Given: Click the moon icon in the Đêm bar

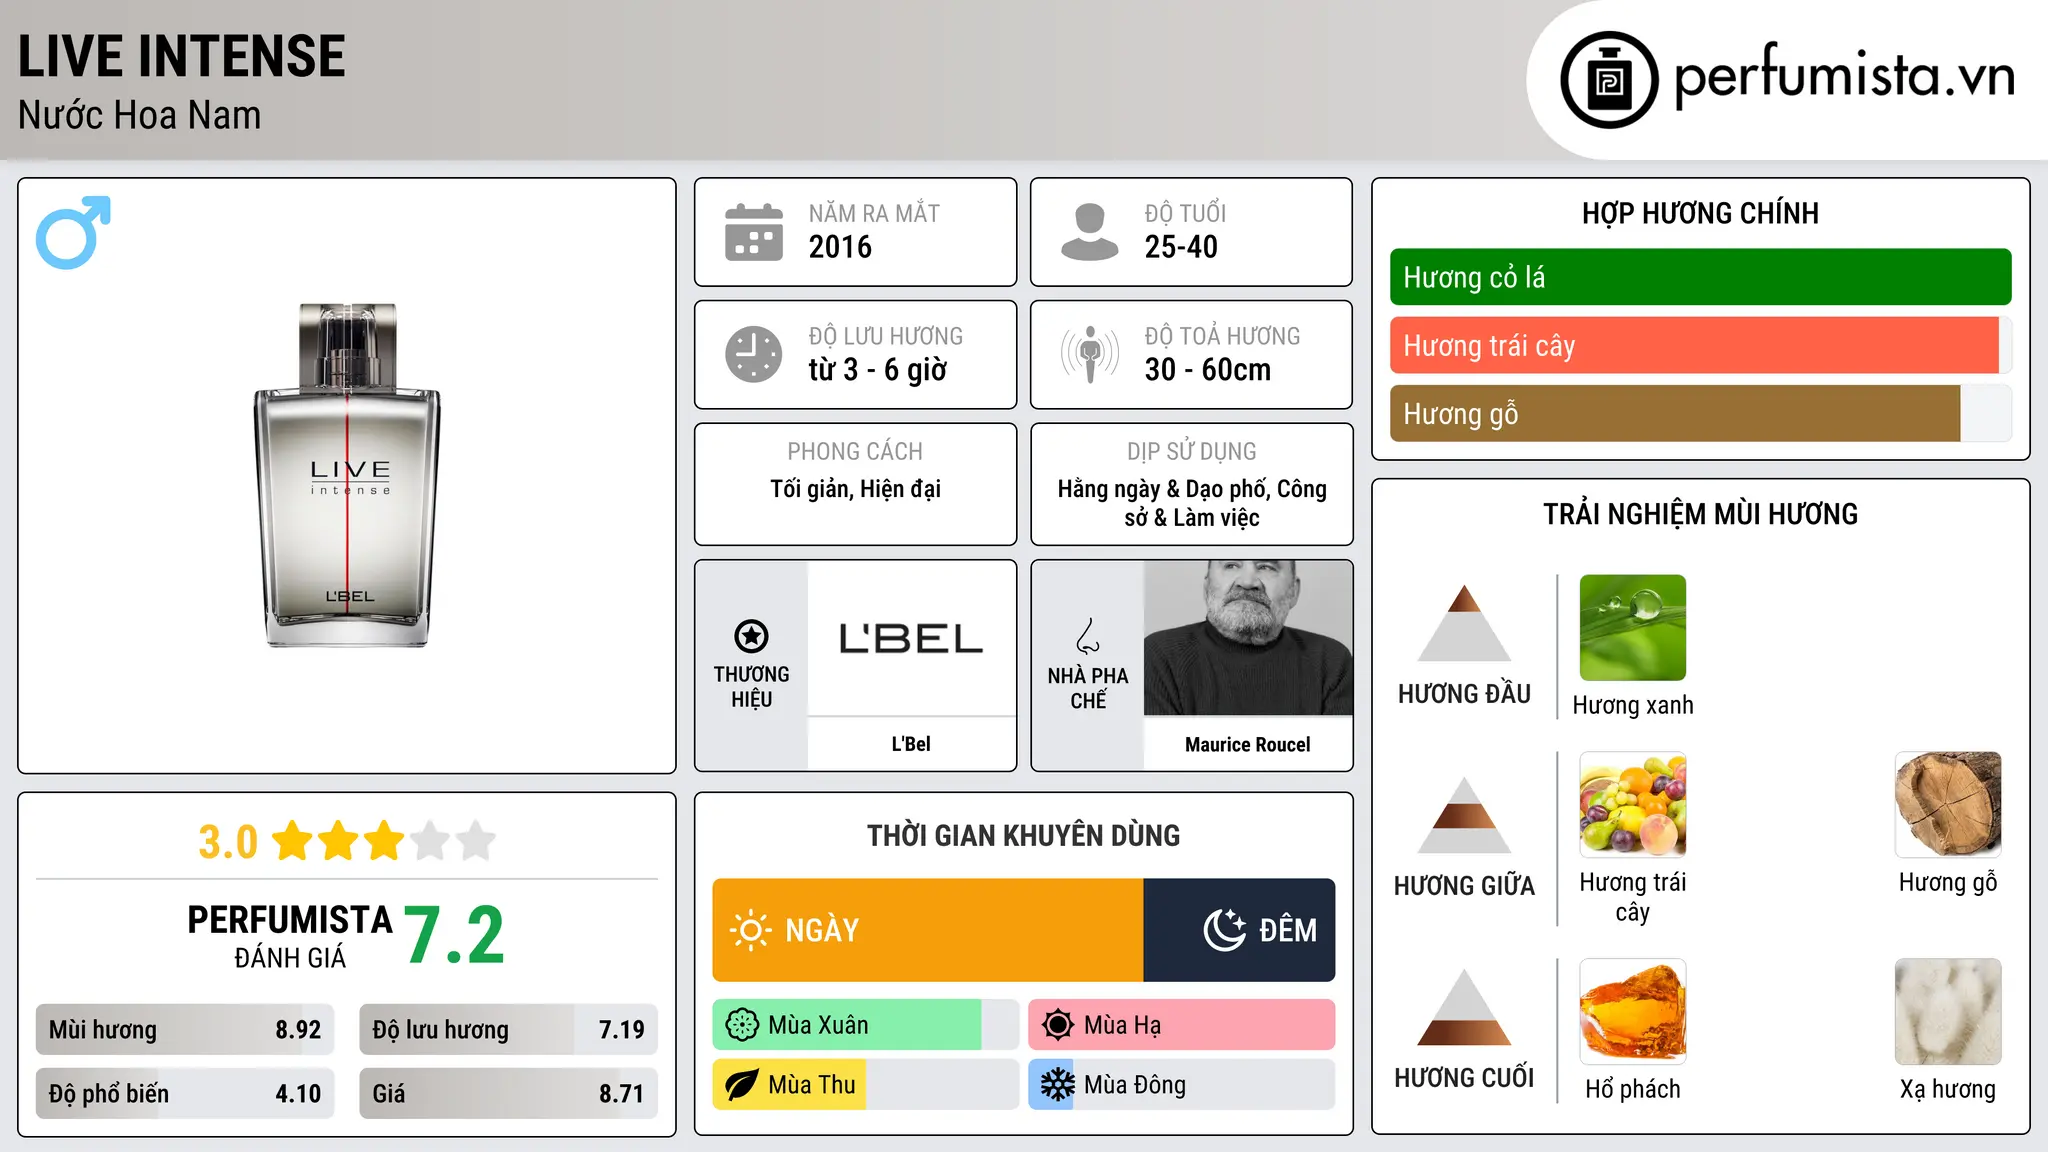Looking at the screenshot, I should (1224, 930).
